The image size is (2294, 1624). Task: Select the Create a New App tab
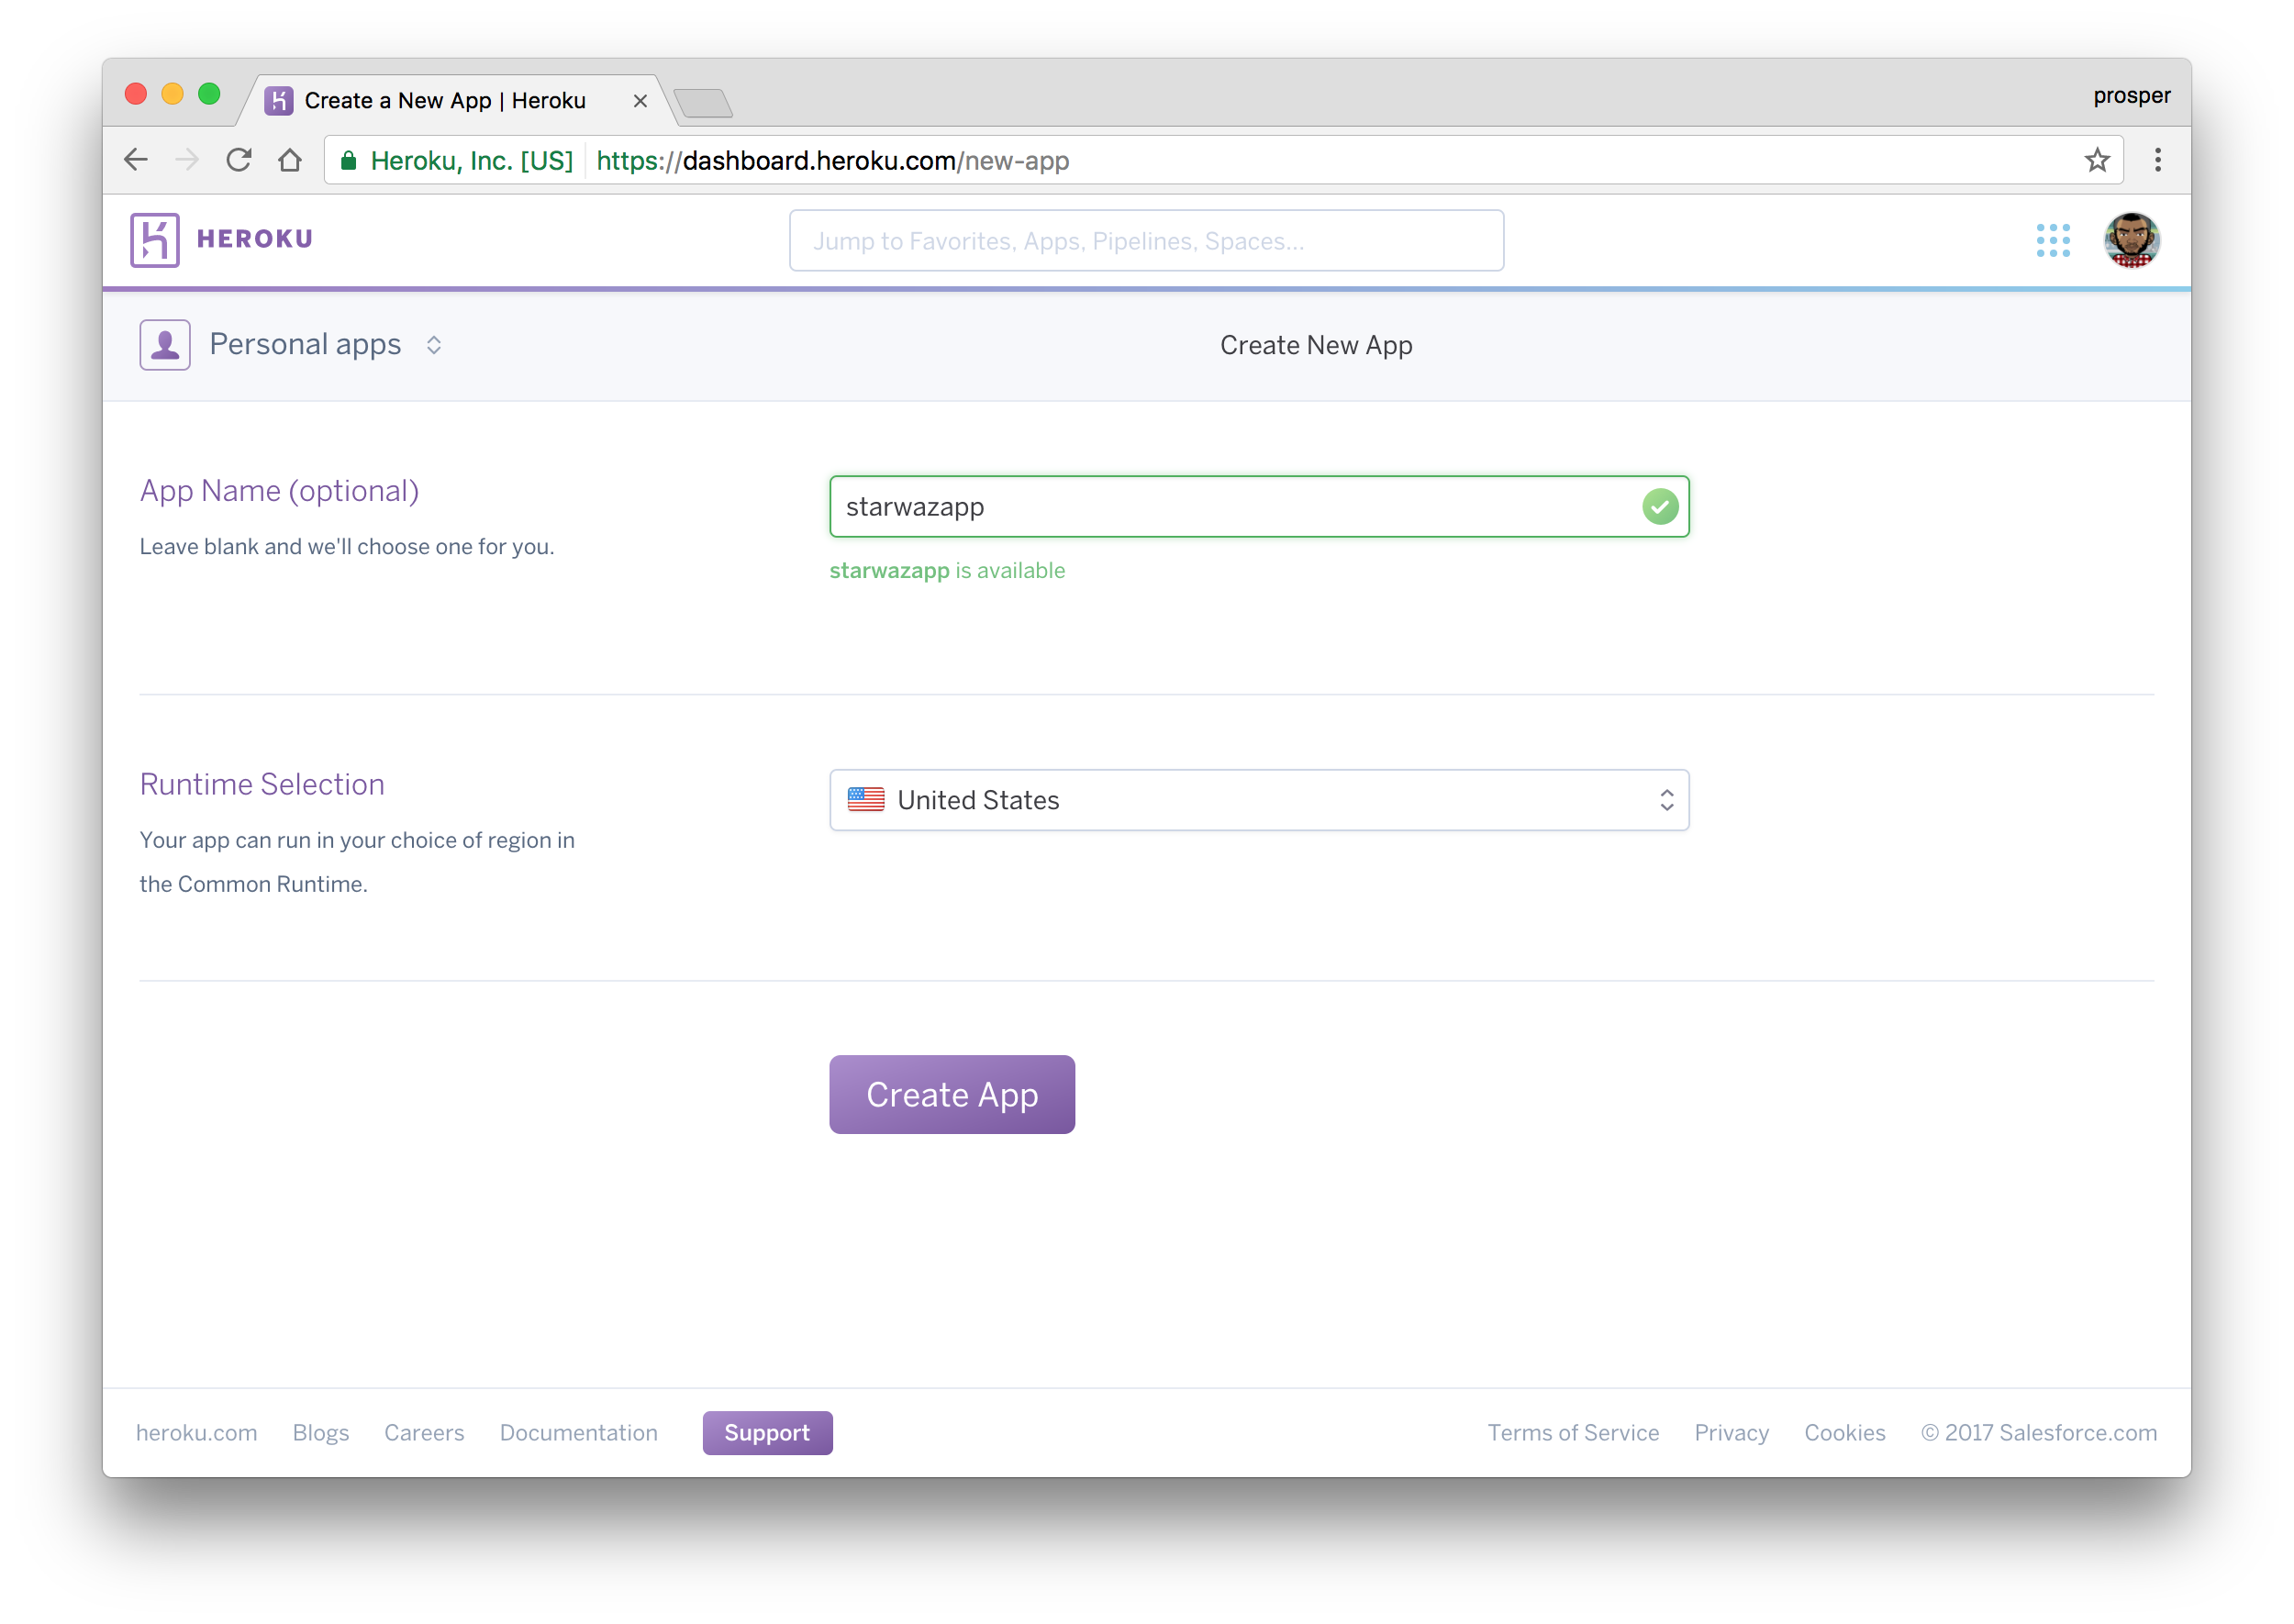(445, 101)
